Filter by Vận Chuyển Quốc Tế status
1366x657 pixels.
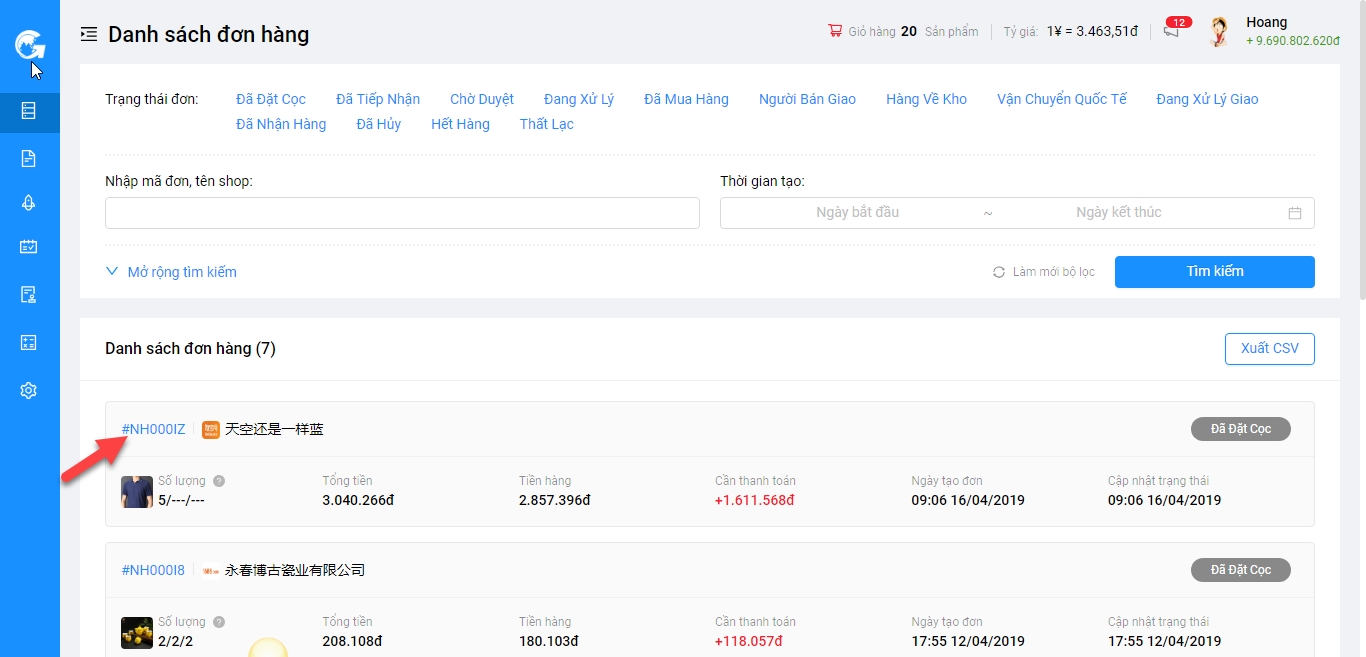[1061, 99]
